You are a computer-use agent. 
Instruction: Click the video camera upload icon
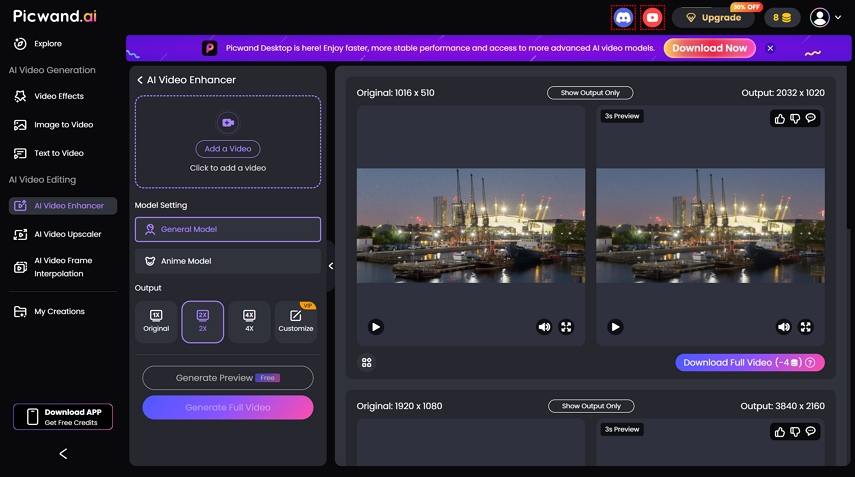click(228, 123)
